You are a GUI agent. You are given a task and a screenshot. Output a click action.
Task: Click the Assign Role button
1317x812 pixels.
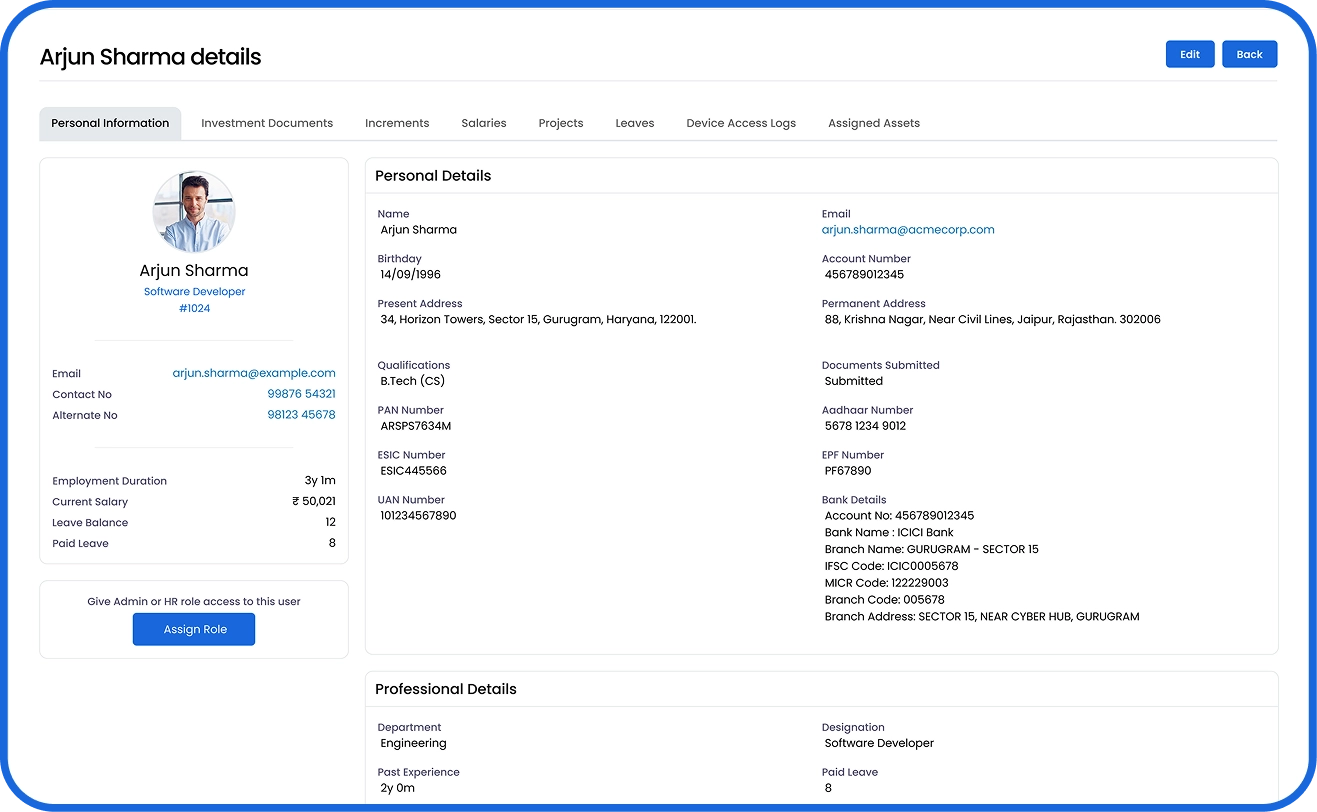[194, 629]
